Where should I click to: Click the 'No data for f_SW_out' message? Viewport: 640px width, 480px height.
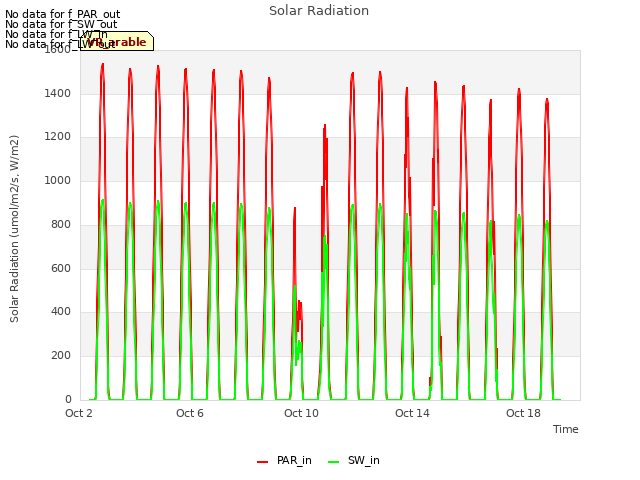point(61,24)
